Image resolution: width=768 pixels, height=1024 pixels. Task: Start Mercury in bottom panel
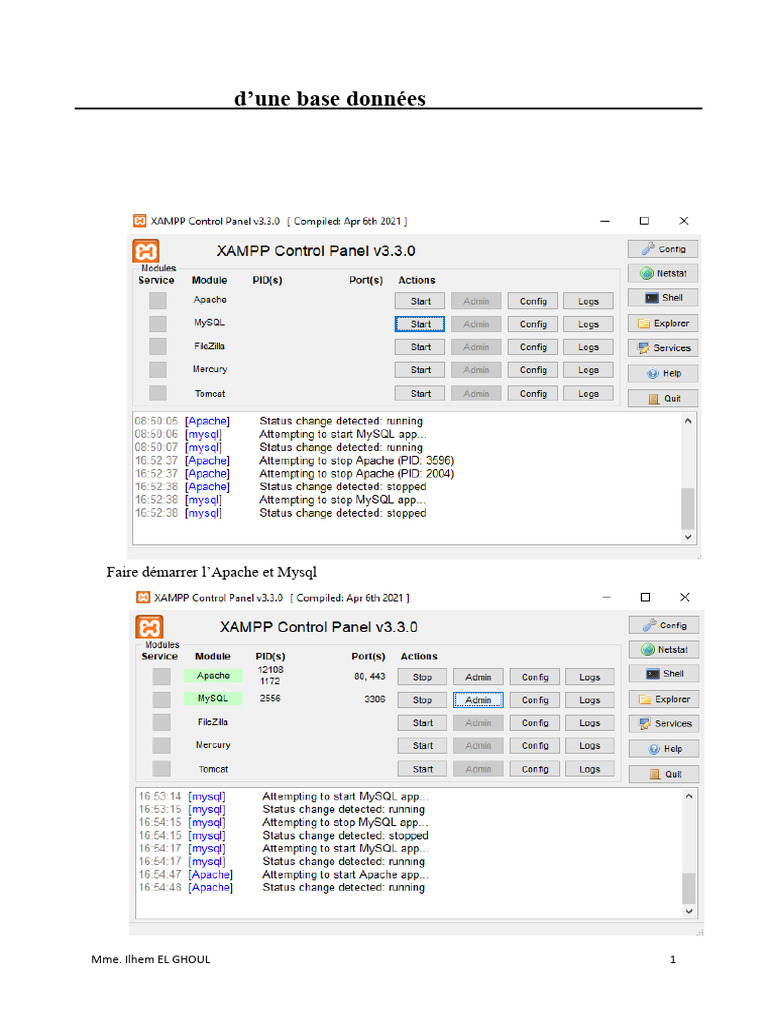(422, 746)
